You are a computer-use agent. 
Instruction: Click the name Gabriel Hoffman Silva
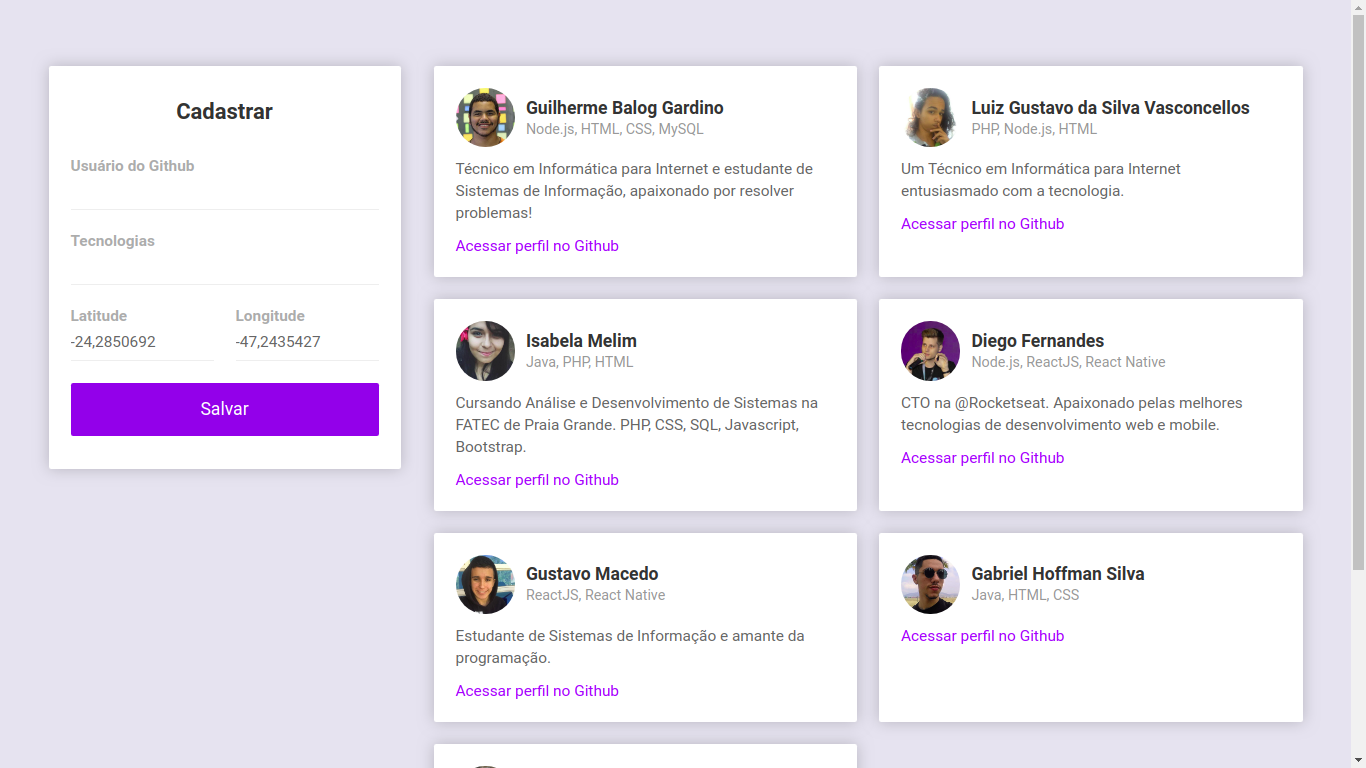(1058, 574)
